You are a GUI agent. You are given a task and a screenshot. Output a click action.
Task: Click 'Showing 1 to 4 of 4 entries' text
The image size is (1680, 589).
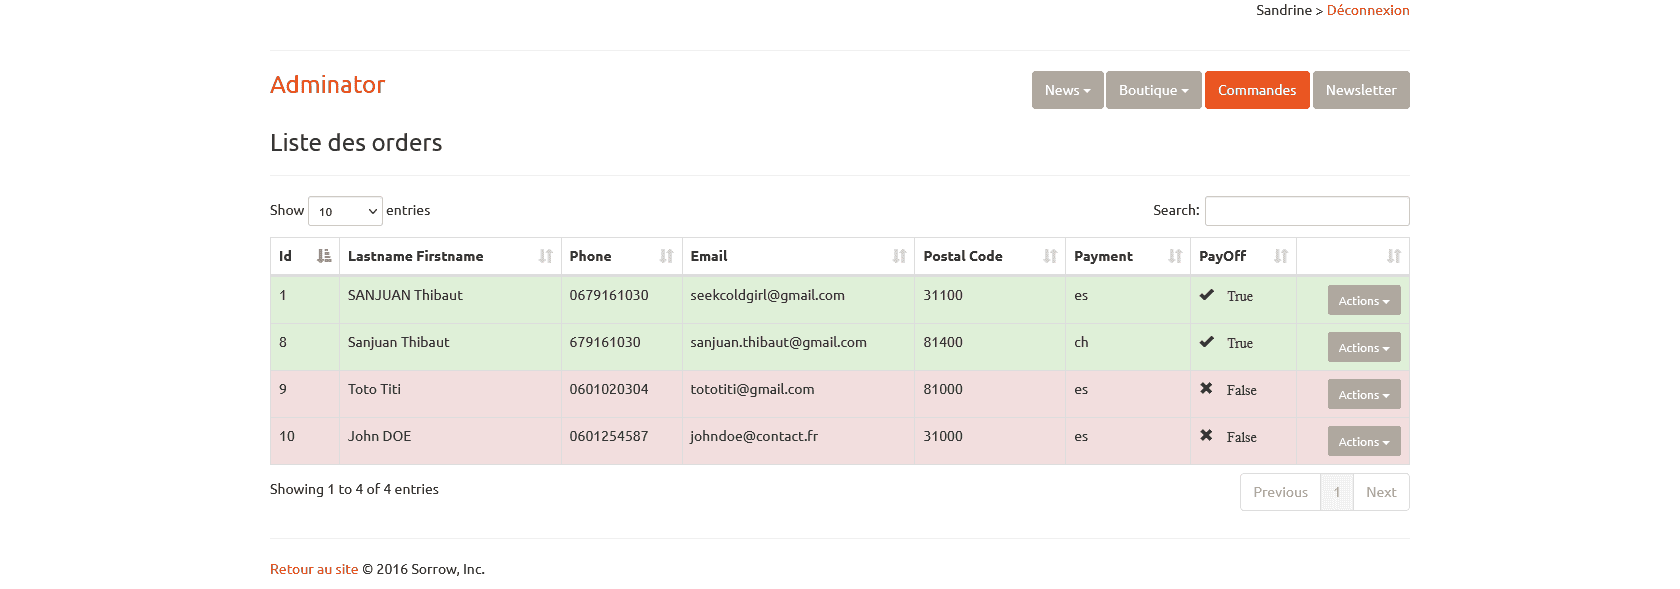coord(354,489)
